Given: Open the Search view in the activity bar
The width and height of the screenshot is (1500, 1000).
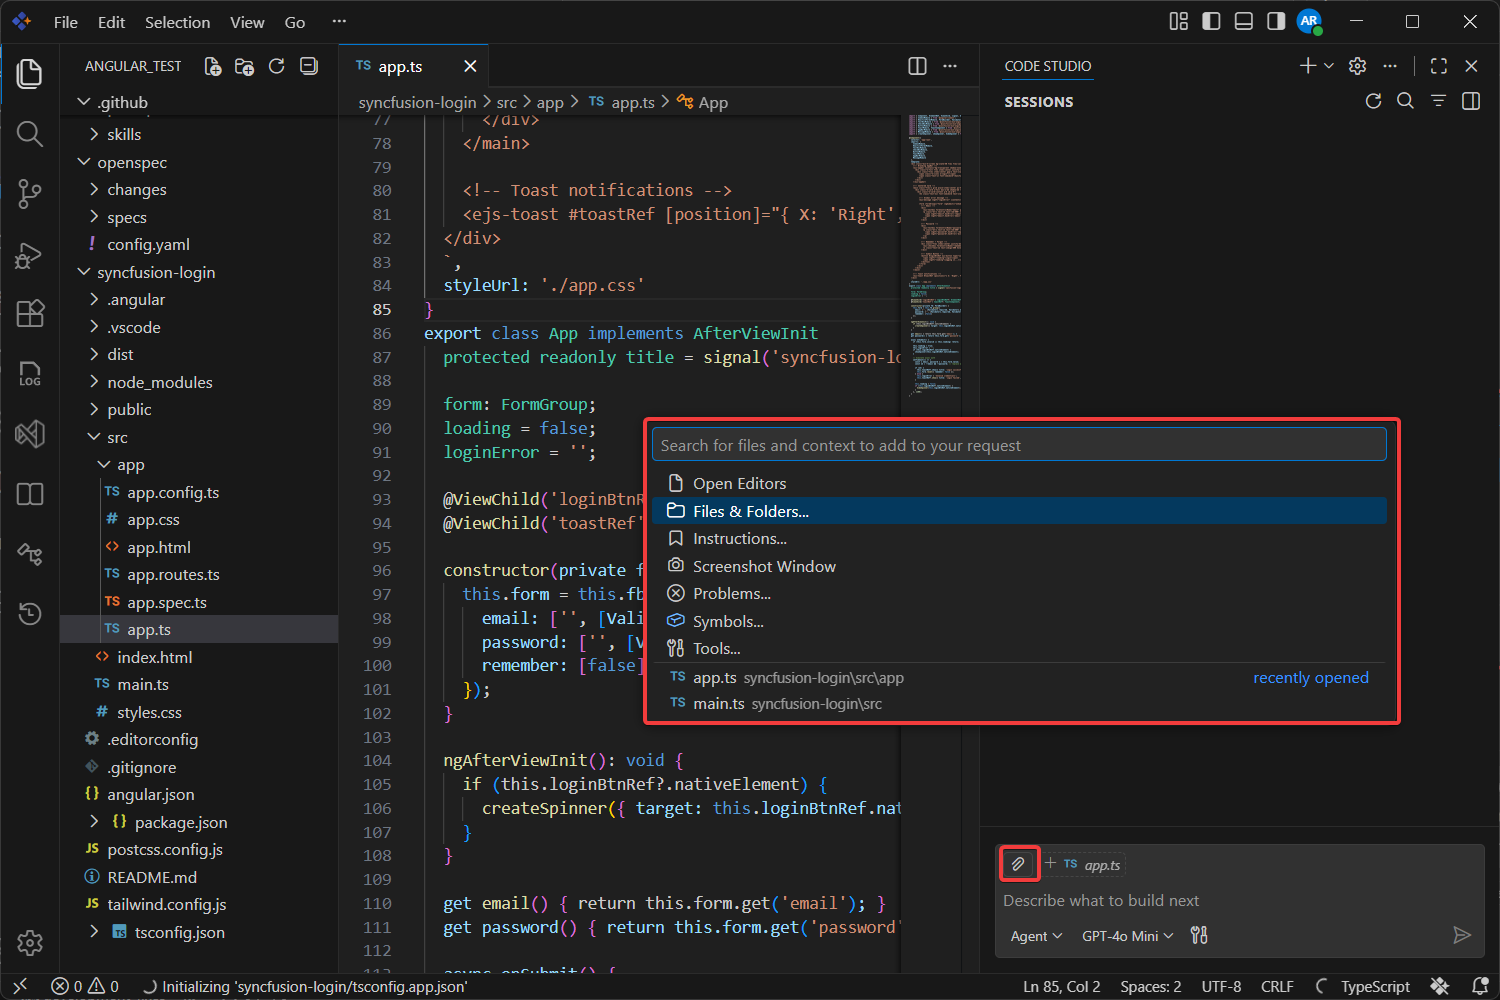Looking at the screenshot, I should click(x=29, y=134).
